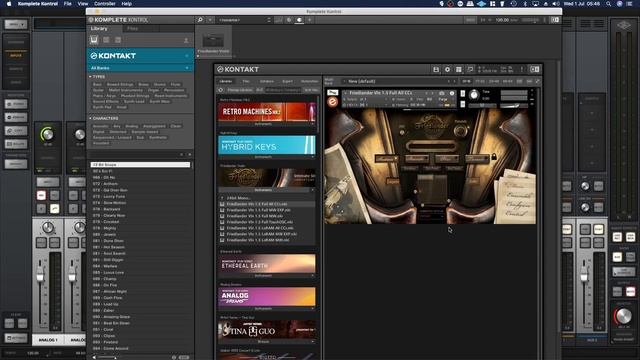Open the New (default) multi rack dropdown
This screenshot has width=640, height=360.
pos(398,81)
